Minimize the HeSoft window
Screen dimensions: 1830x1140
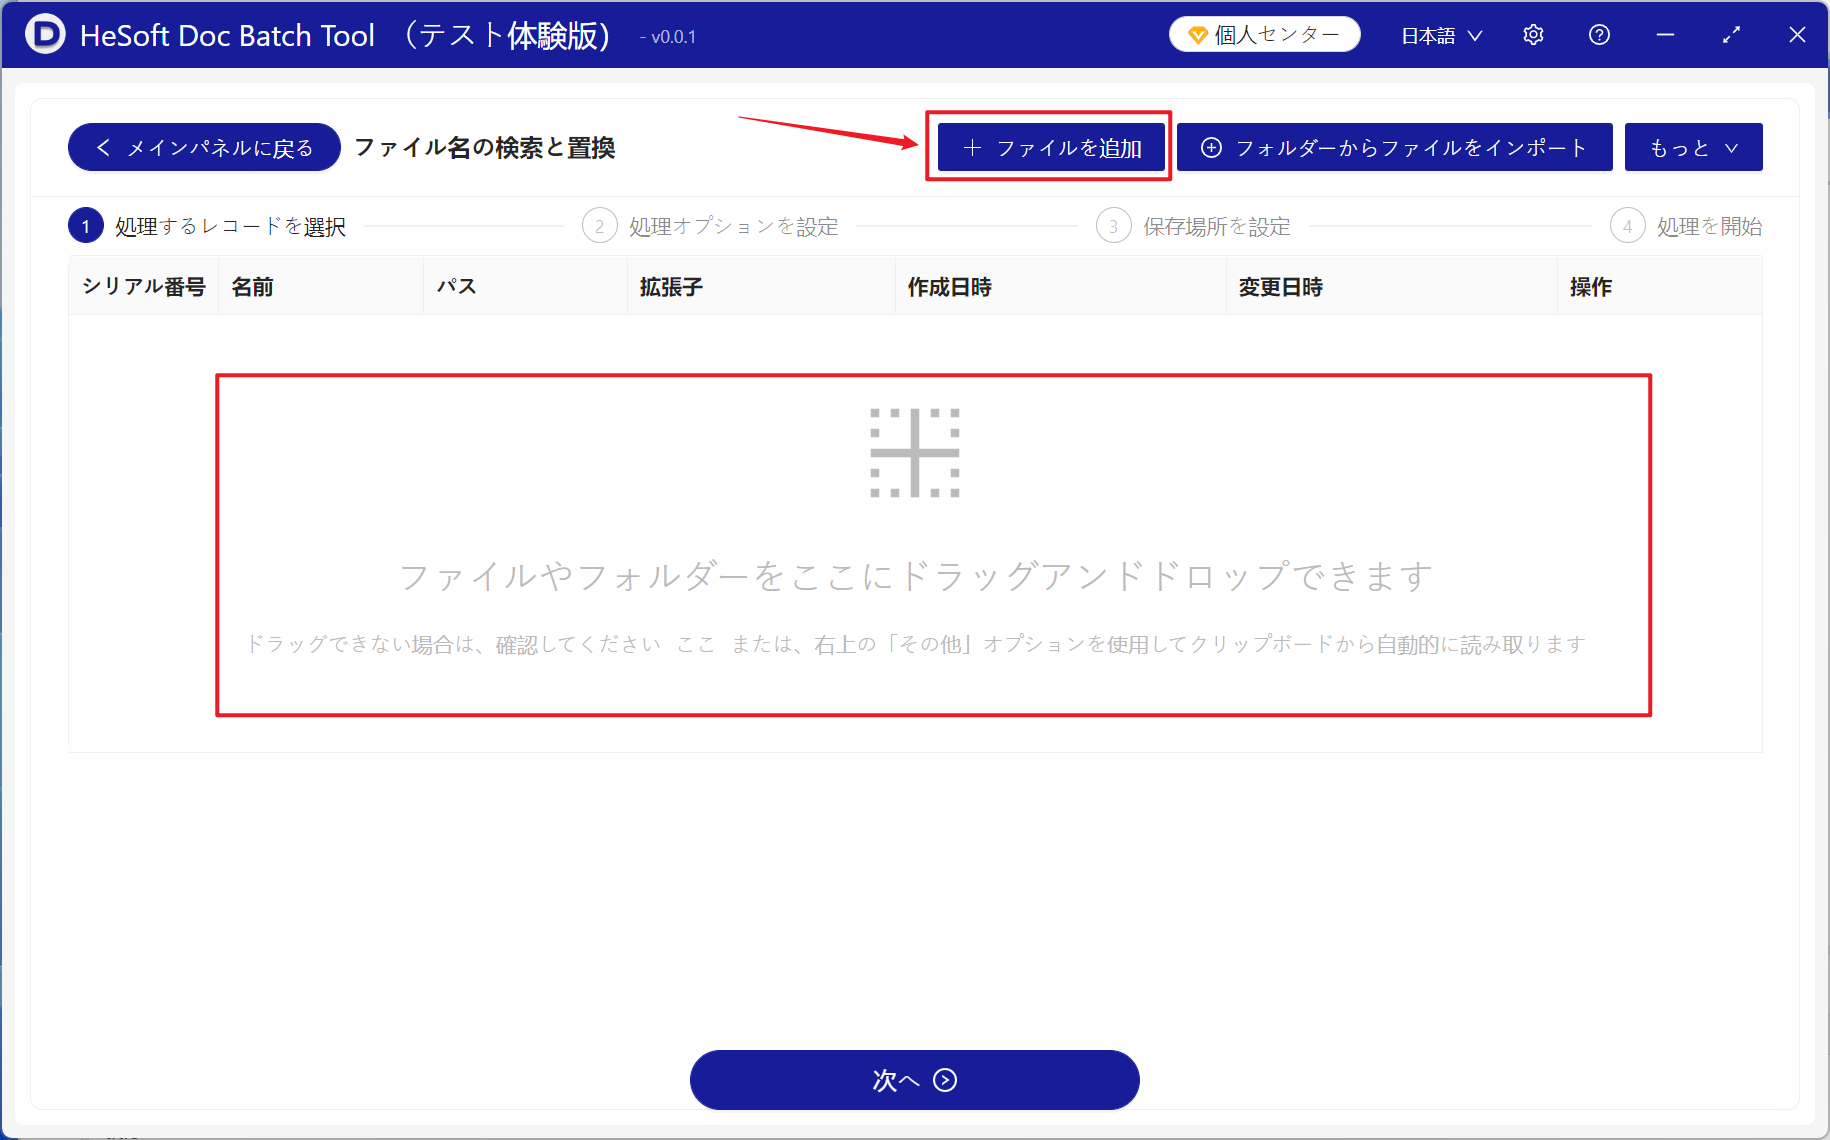tap(1665, 35)
